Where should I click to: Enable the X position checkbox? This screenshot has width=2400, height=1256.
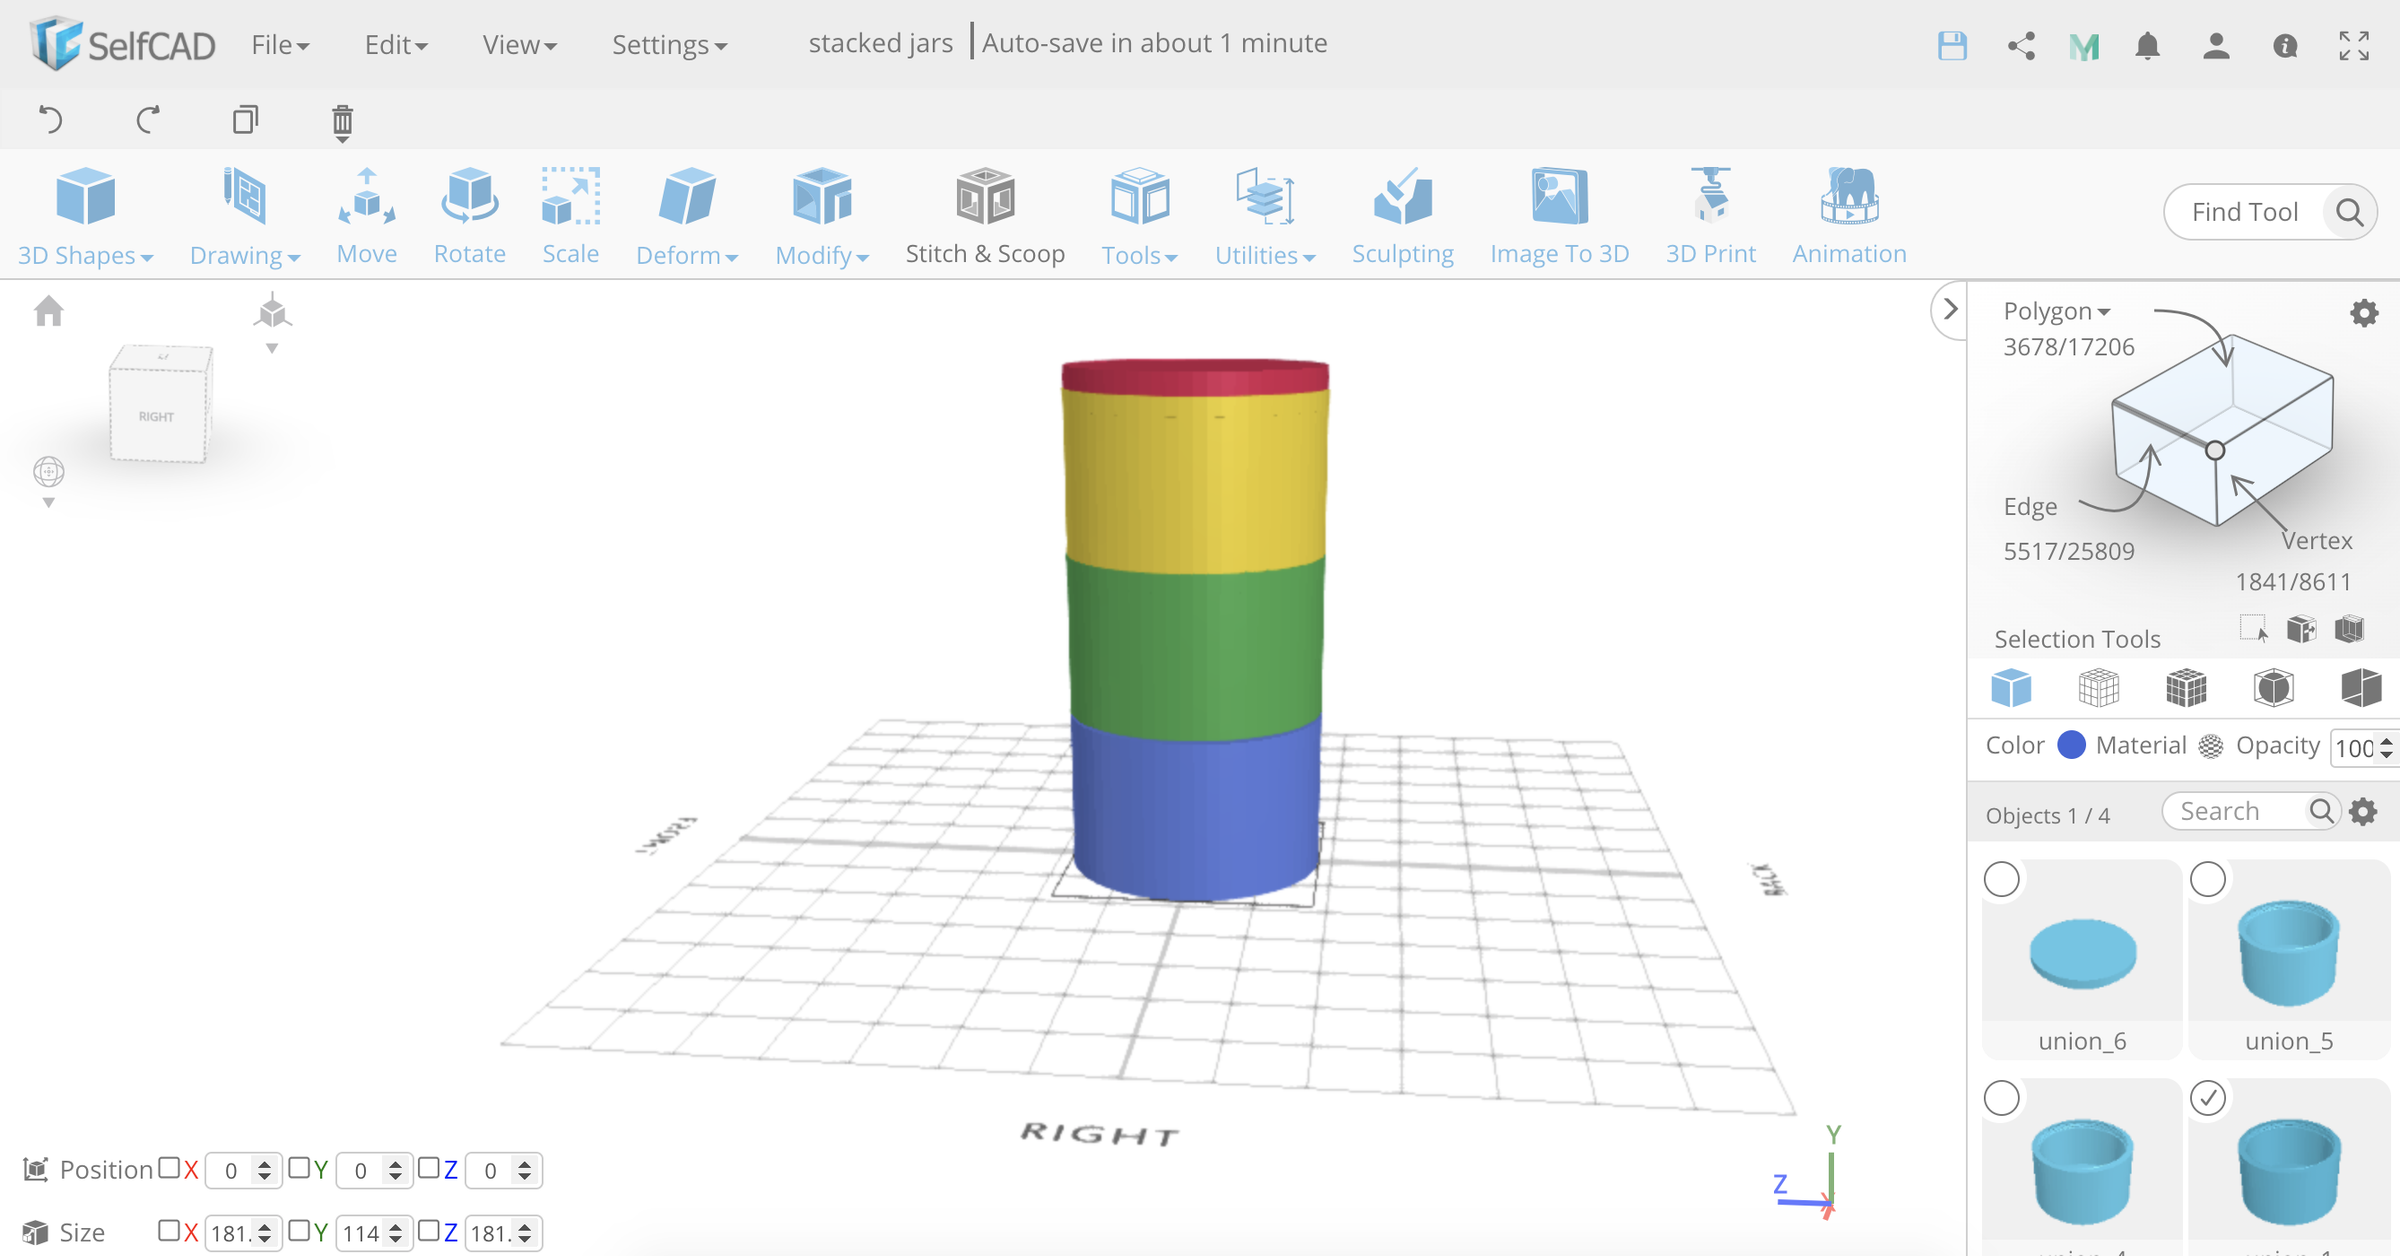pos(168,1168)
